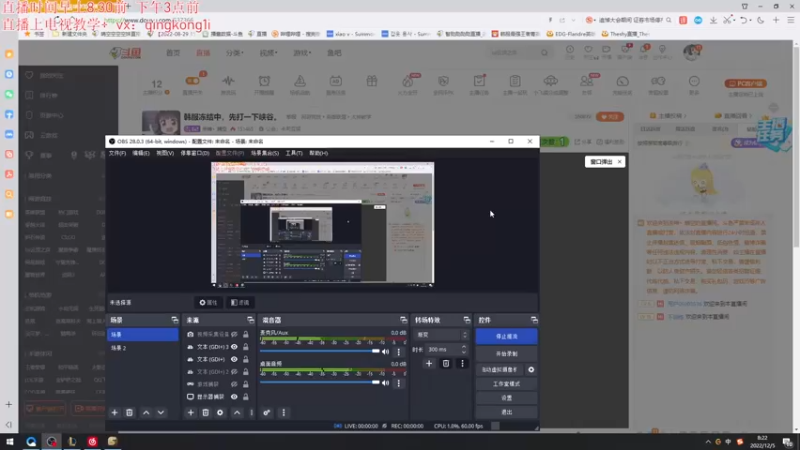Screen dimensions: 800x450
Task: Click the OBS Studio taskbar icon
Action: click(x=52, y=441)
